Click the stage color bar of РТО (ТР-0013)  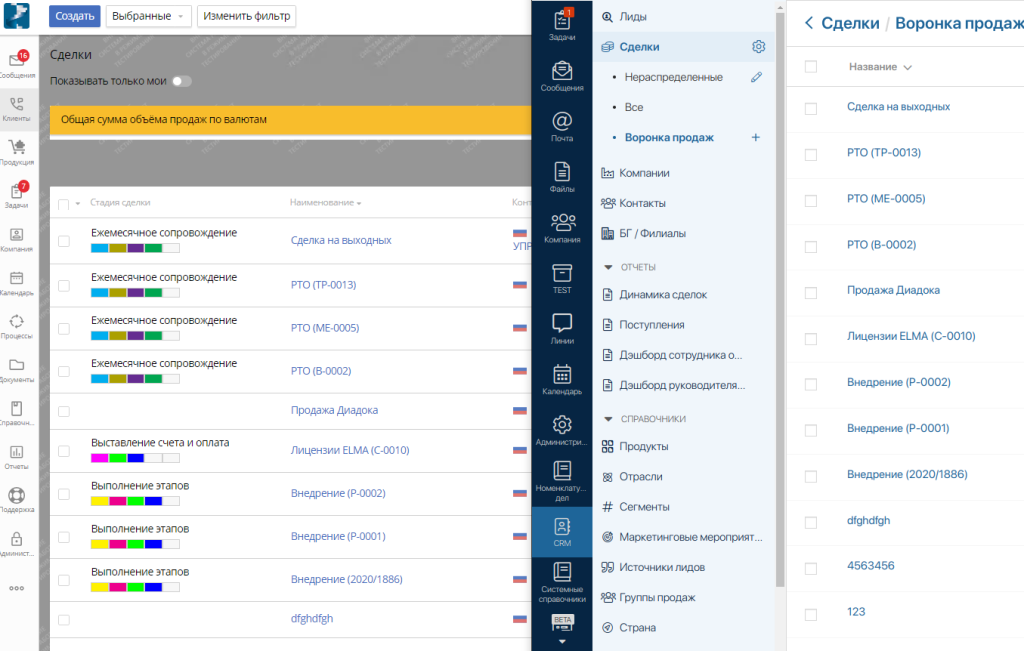pos(135,293)
